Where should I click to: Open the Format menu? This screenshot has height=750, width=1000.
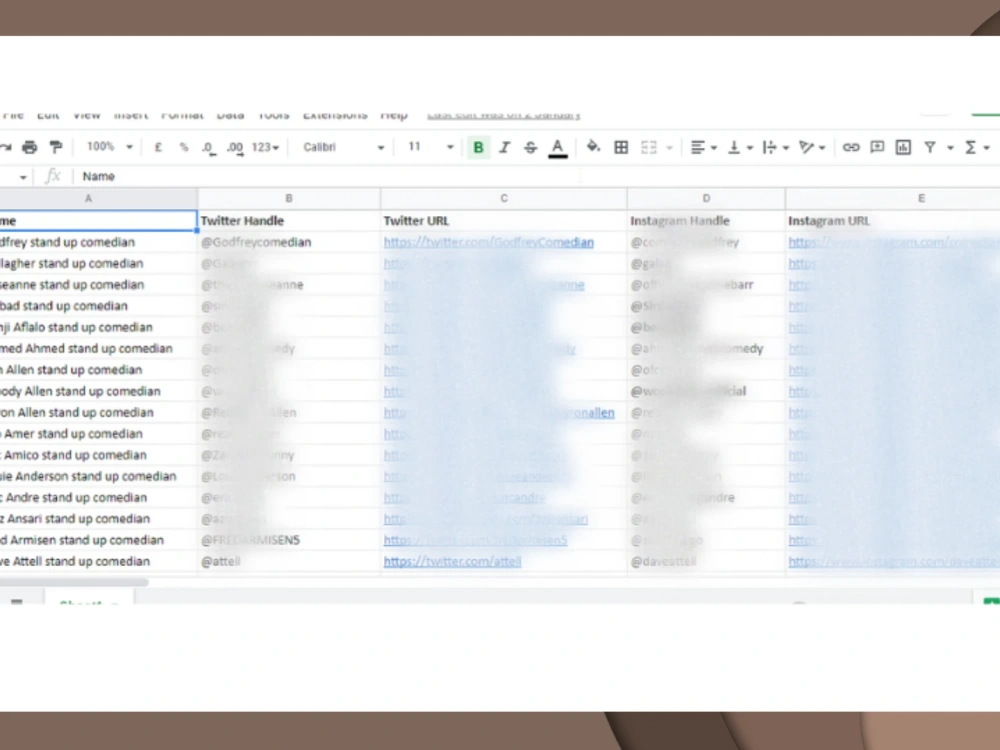point(182,115)
